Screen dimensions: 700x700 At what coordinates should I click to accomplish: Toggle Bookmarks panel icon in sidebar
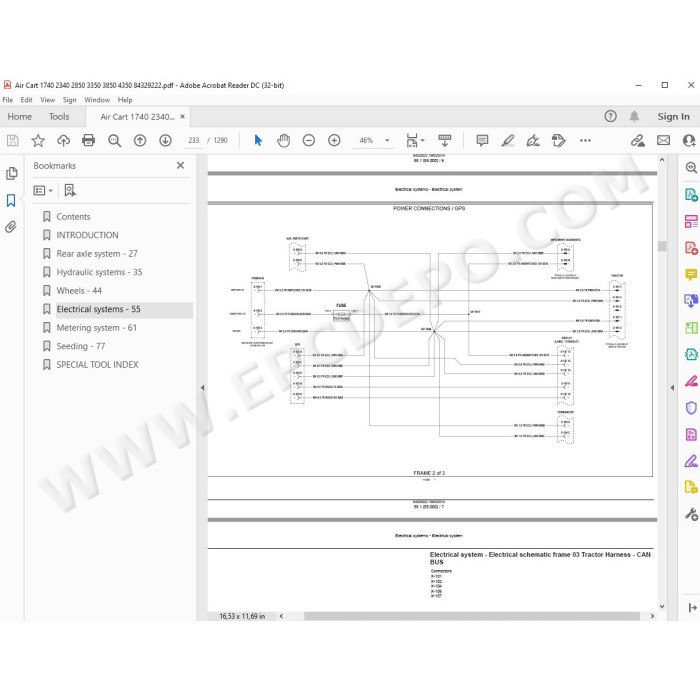(11, 200)
